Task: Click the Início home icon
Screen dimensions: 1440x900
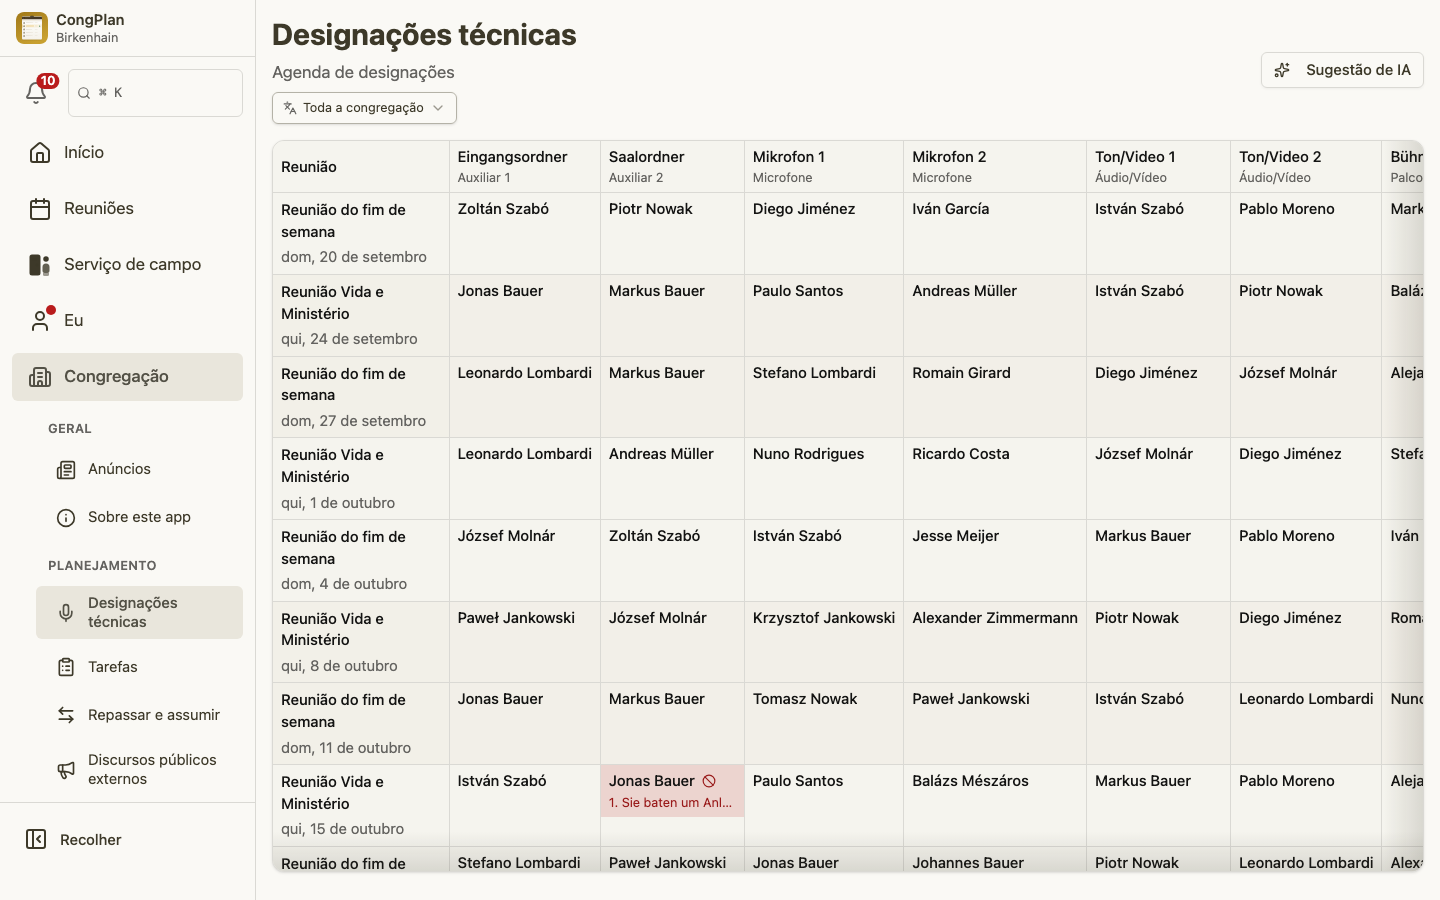Action: coord(40,153)
